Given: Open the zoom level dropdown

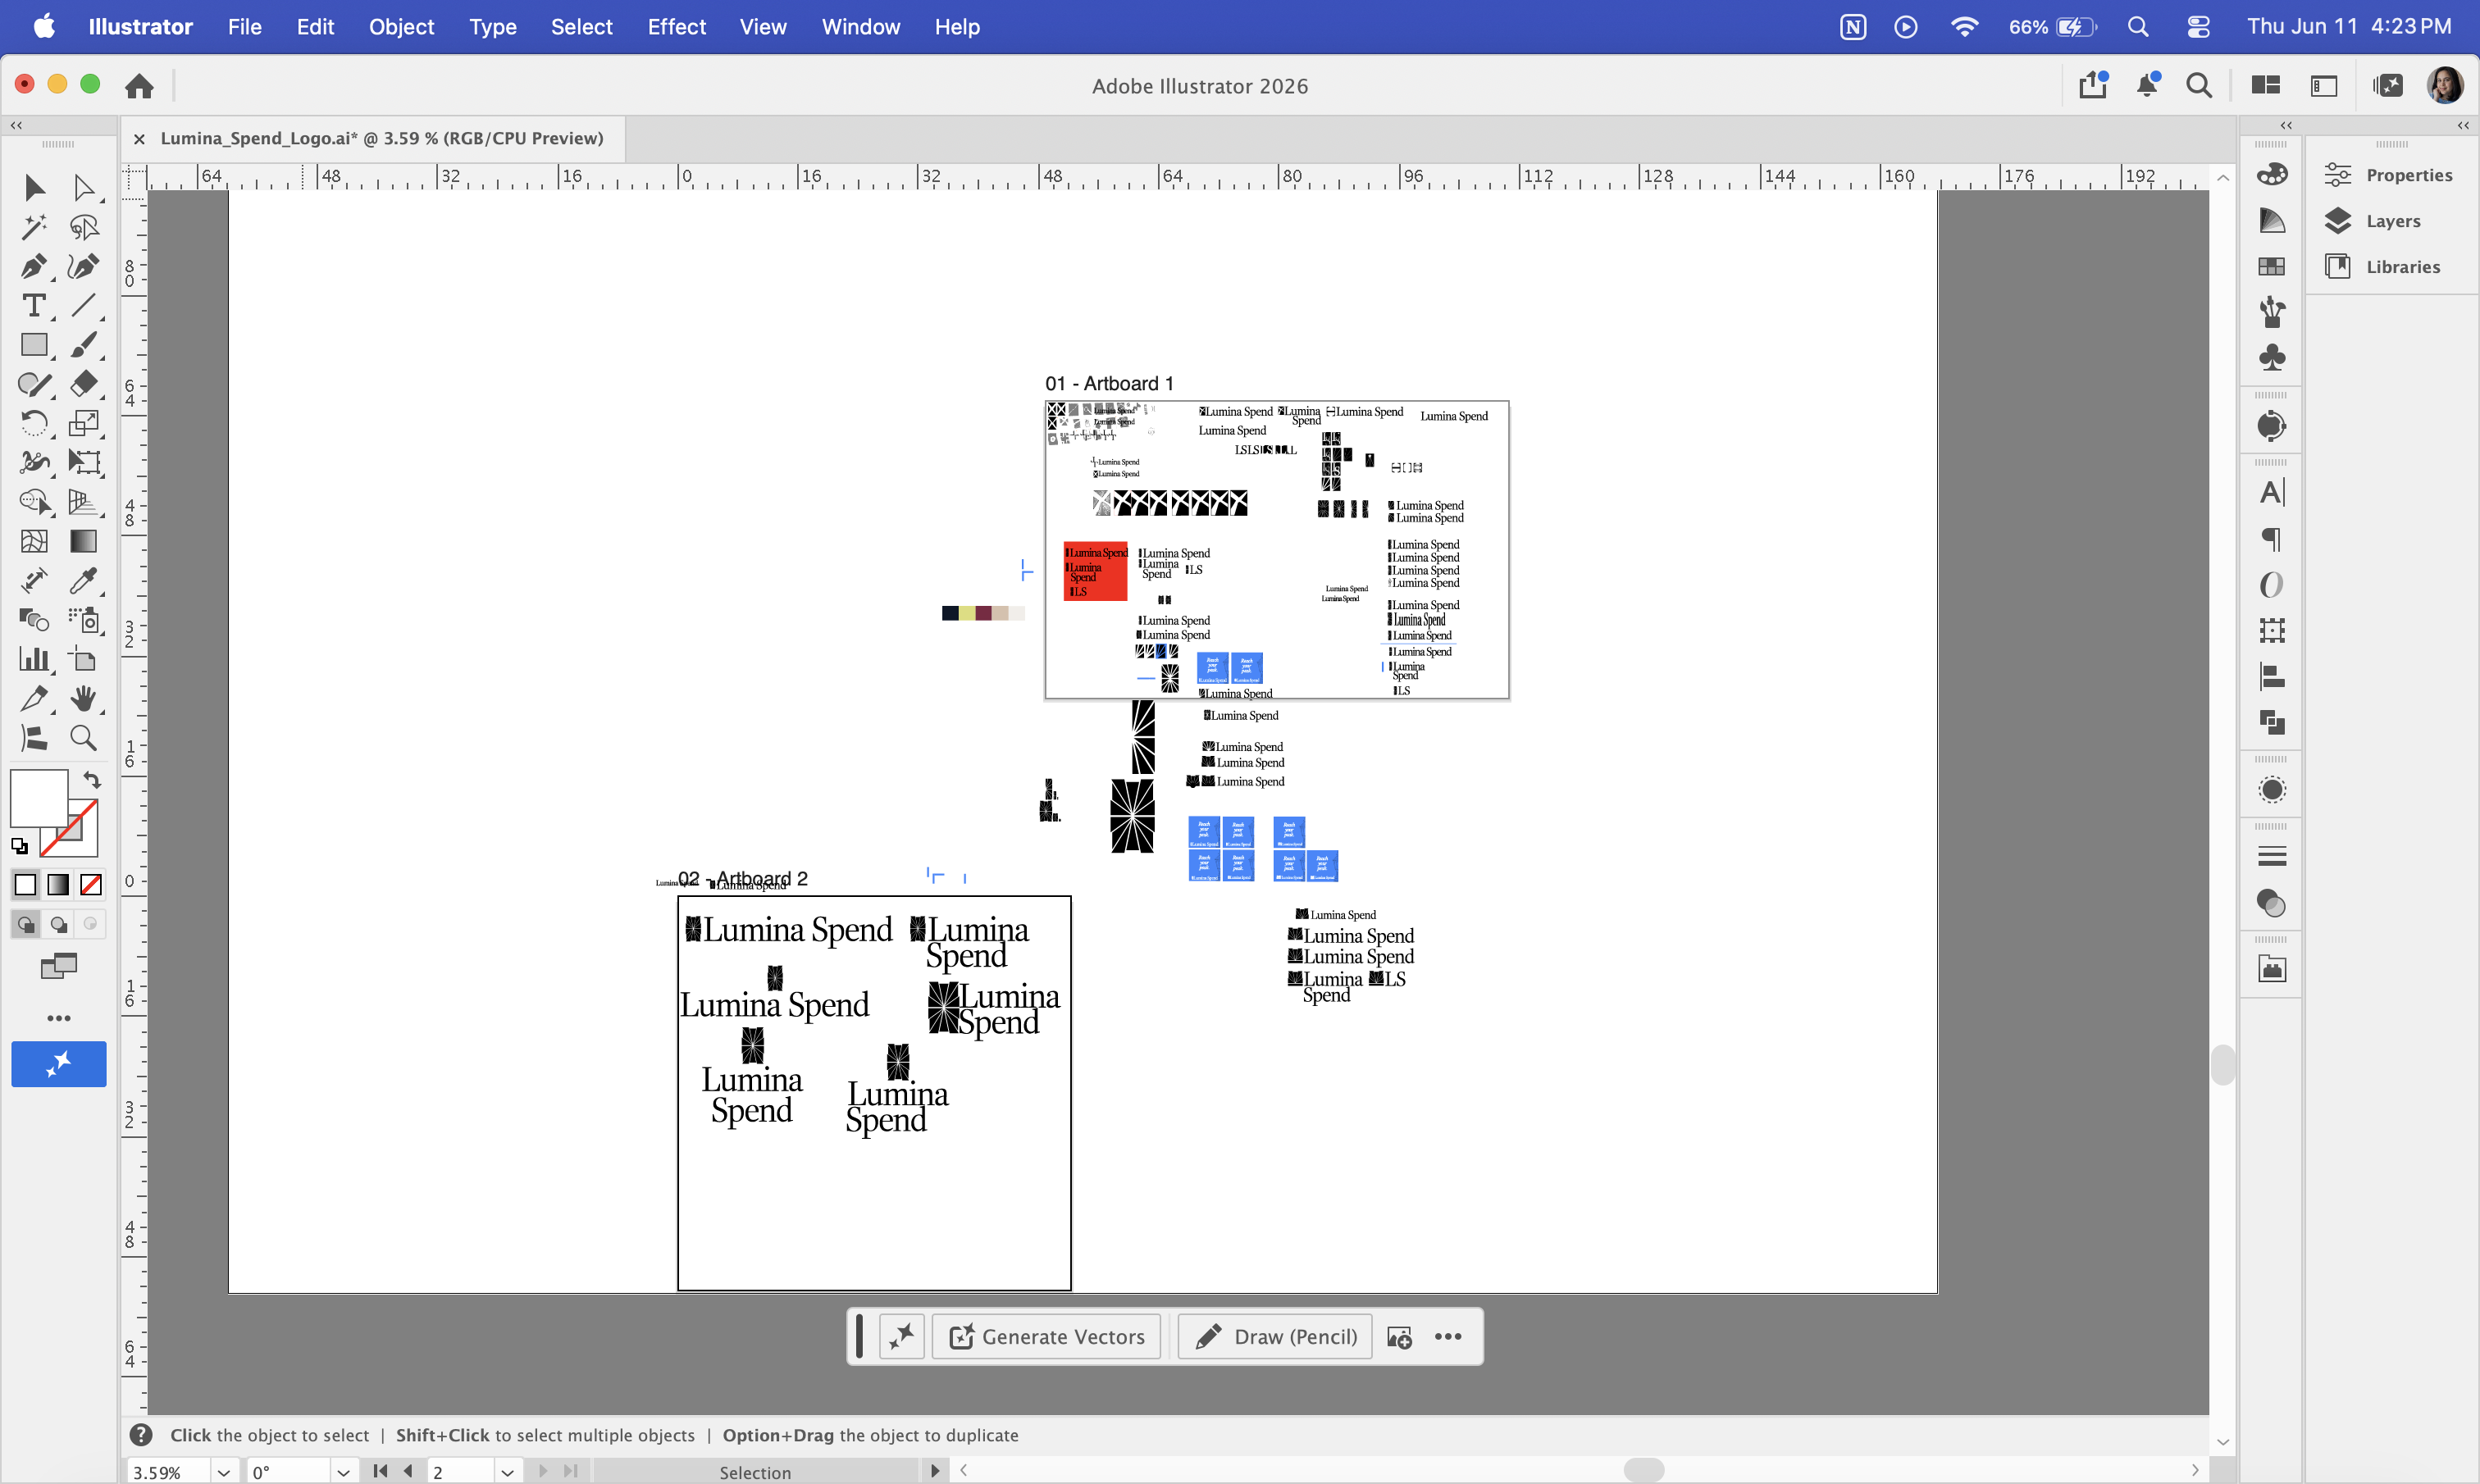Looking at the screenshot, I should pos(224,1472).
